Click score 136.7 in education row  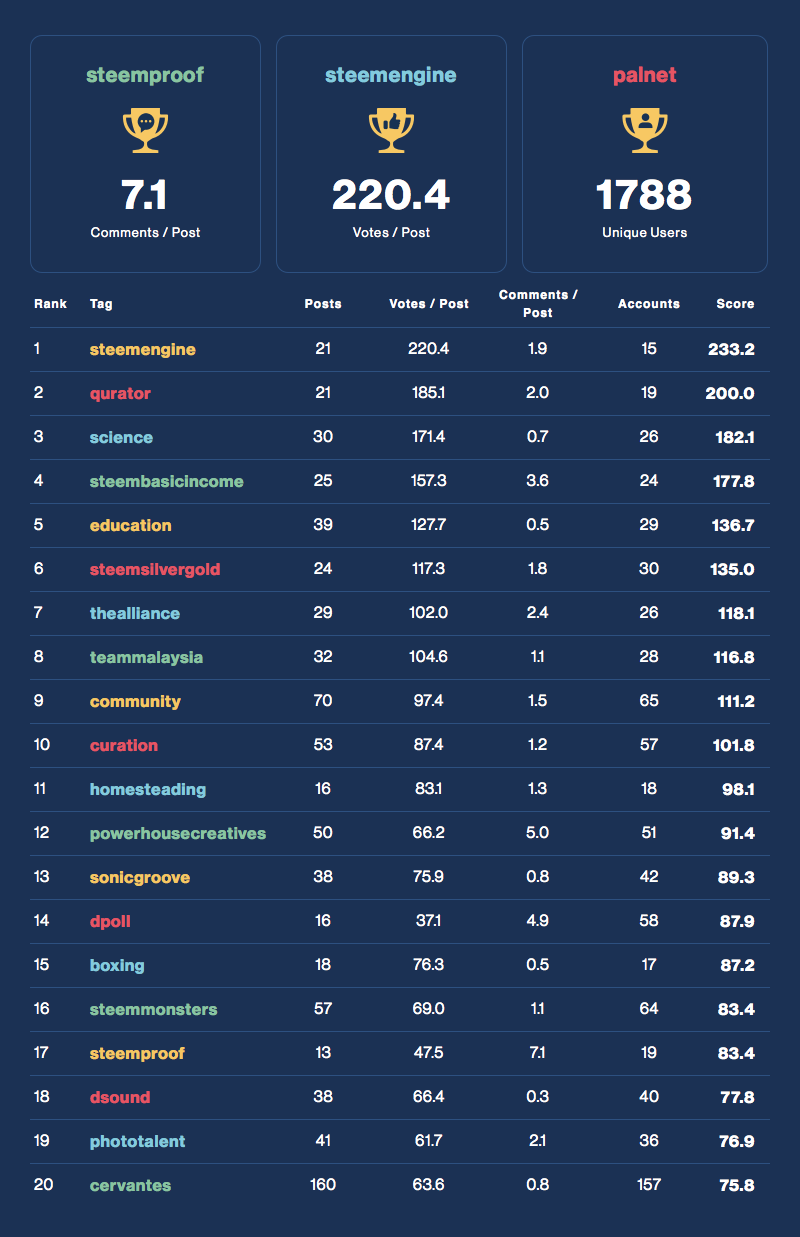point(732,525)
